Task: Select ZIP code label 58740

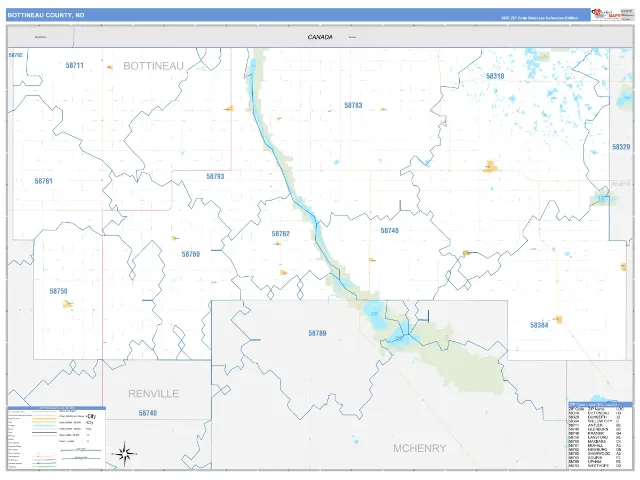Action: (x=148, y=413)
